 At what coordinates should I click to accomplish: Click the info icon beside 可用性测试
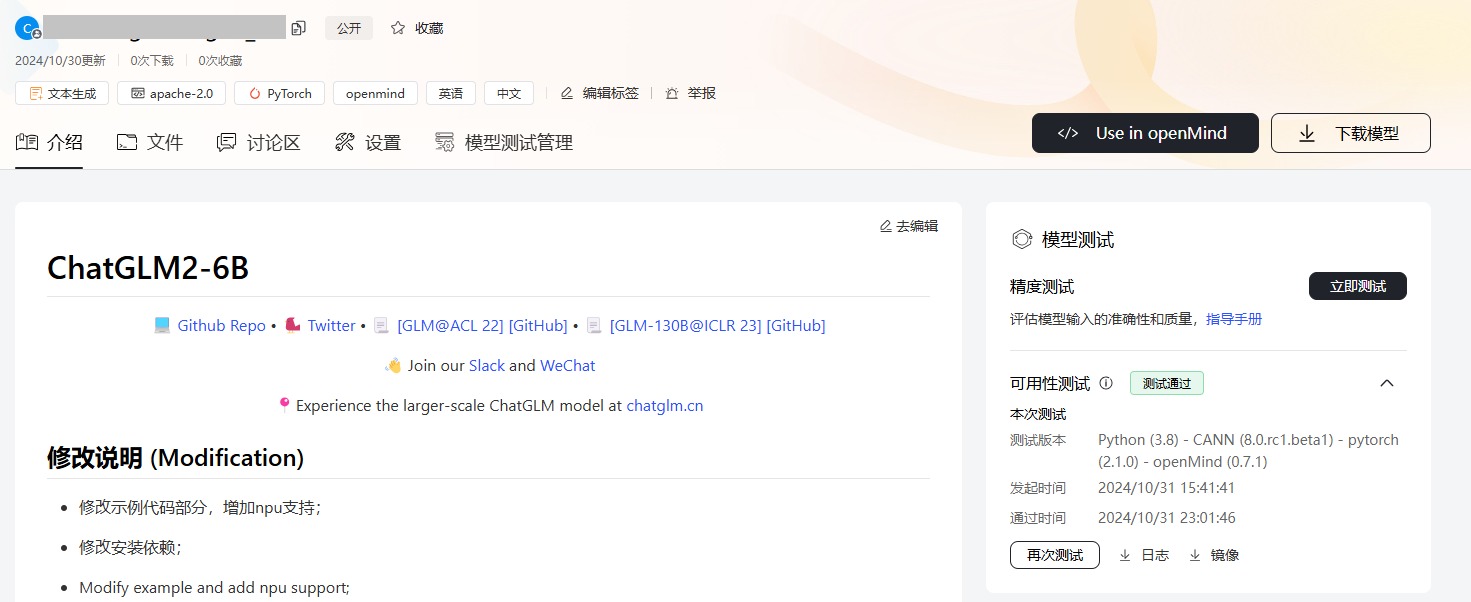[x=1106, y=383]
